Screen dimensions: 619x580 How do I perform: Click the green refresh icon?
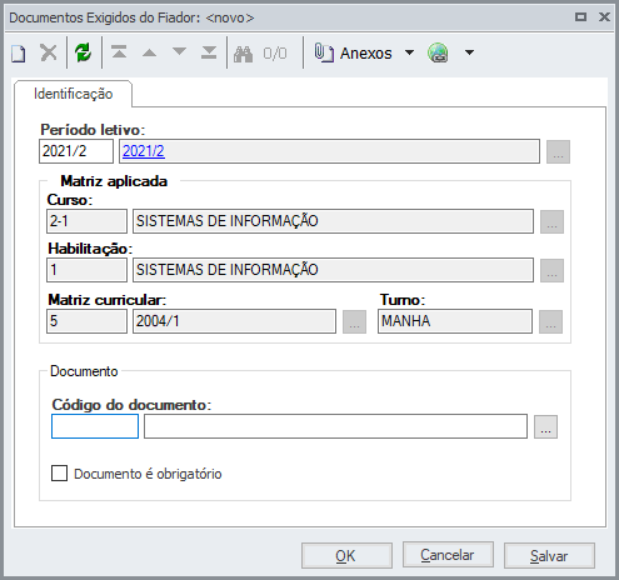click(83, 54)
